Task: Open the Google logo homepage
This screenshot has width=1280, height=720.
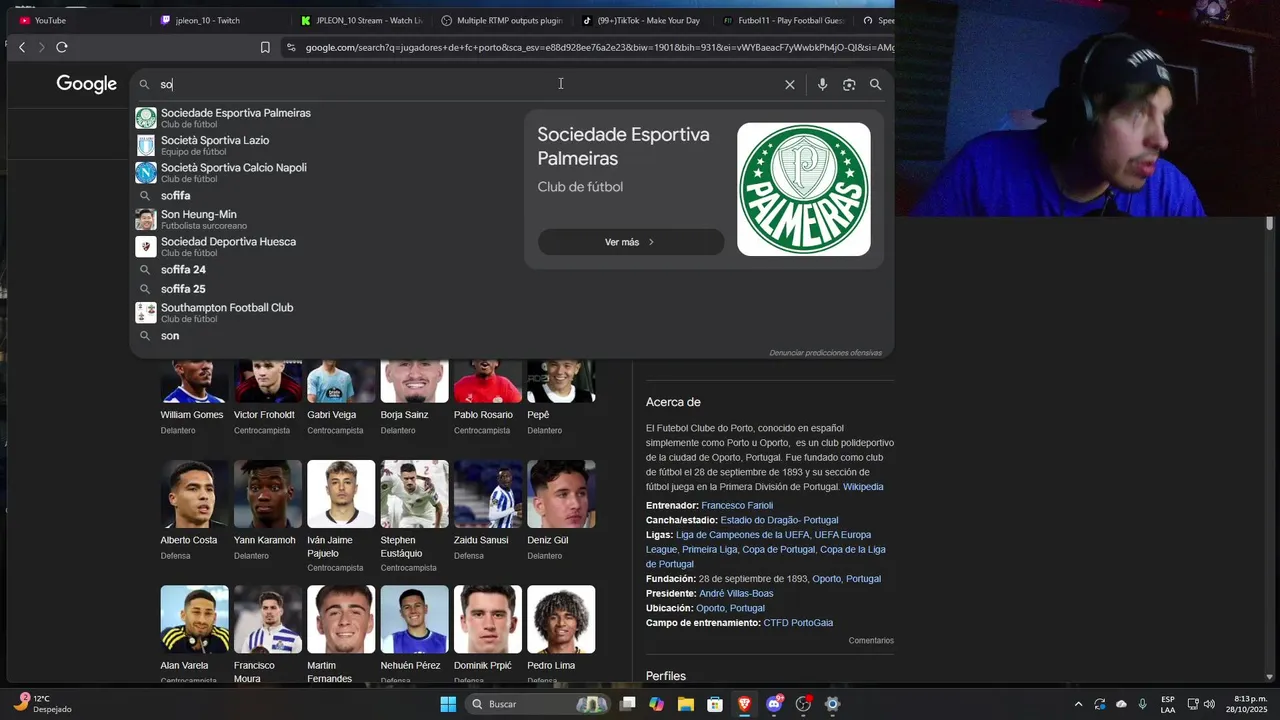Action: (x=87, y=84)
